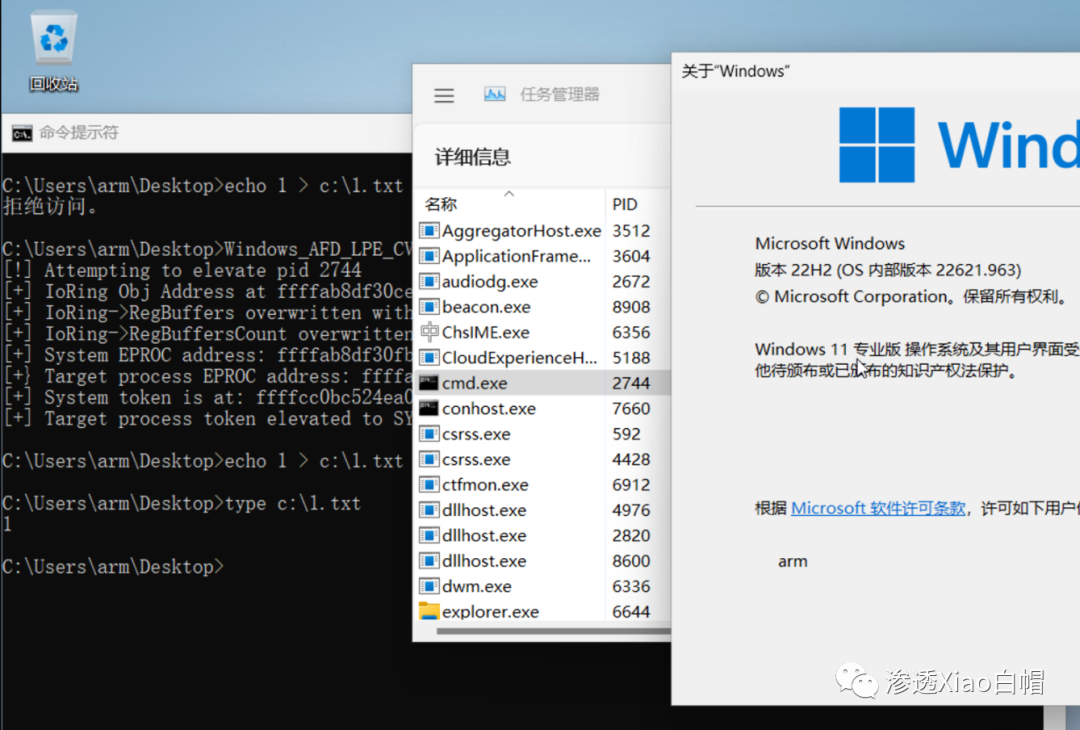This screenshot has height=730, width=1080.
Task: Click the explorer.exe folder icon
Action: point(429,612)
